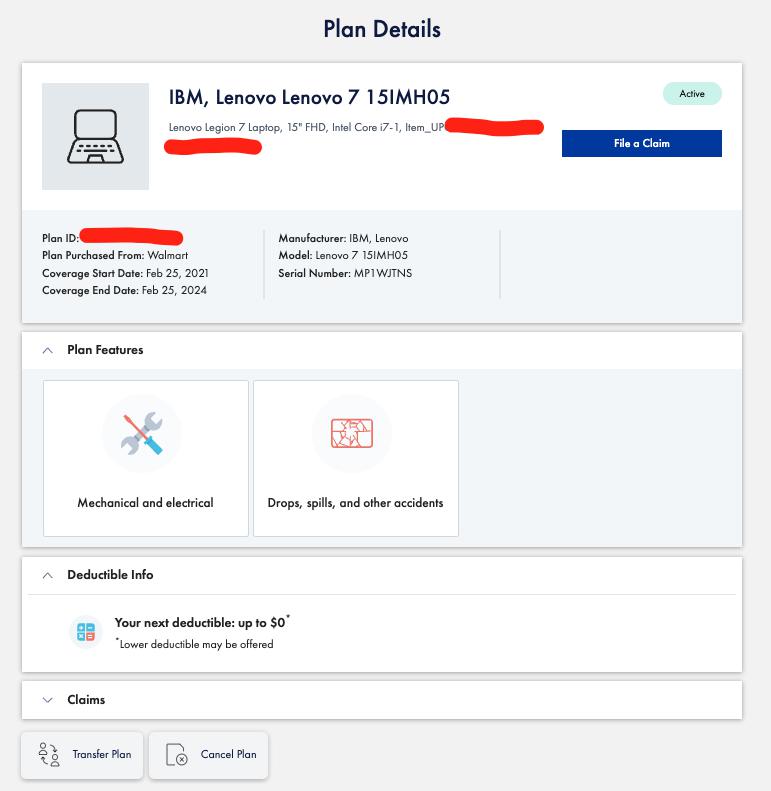The height and width of the screenshot is (791, 771).
Task: Click the Plan Details page title
Action: (382, 29)
